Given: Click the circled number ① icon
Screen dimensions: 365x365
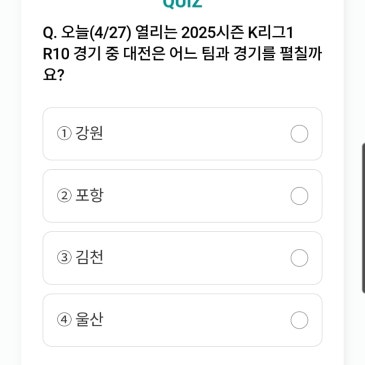Looking at the screenshot, I should point(64,134).
